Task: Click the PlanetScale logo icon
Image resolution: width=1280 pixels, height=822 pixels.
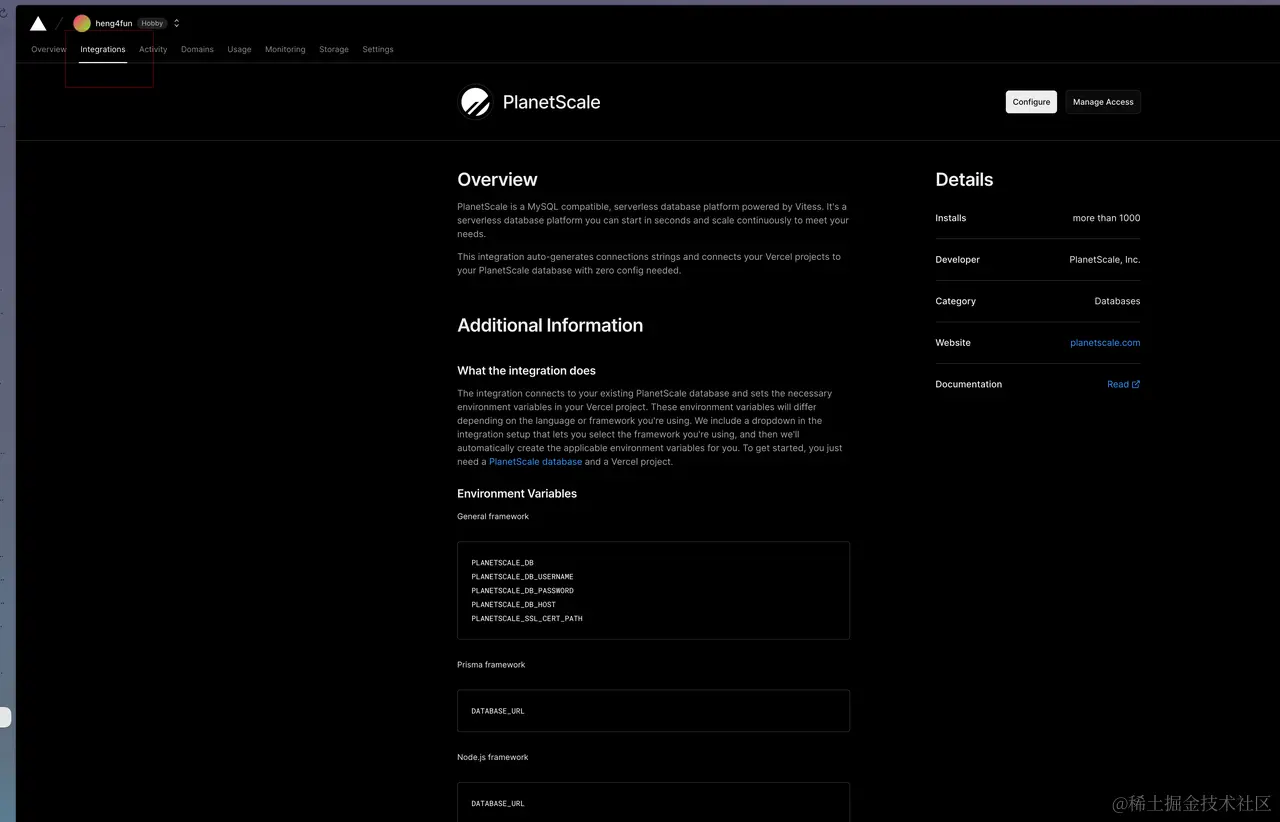Action: coord(476,102)
